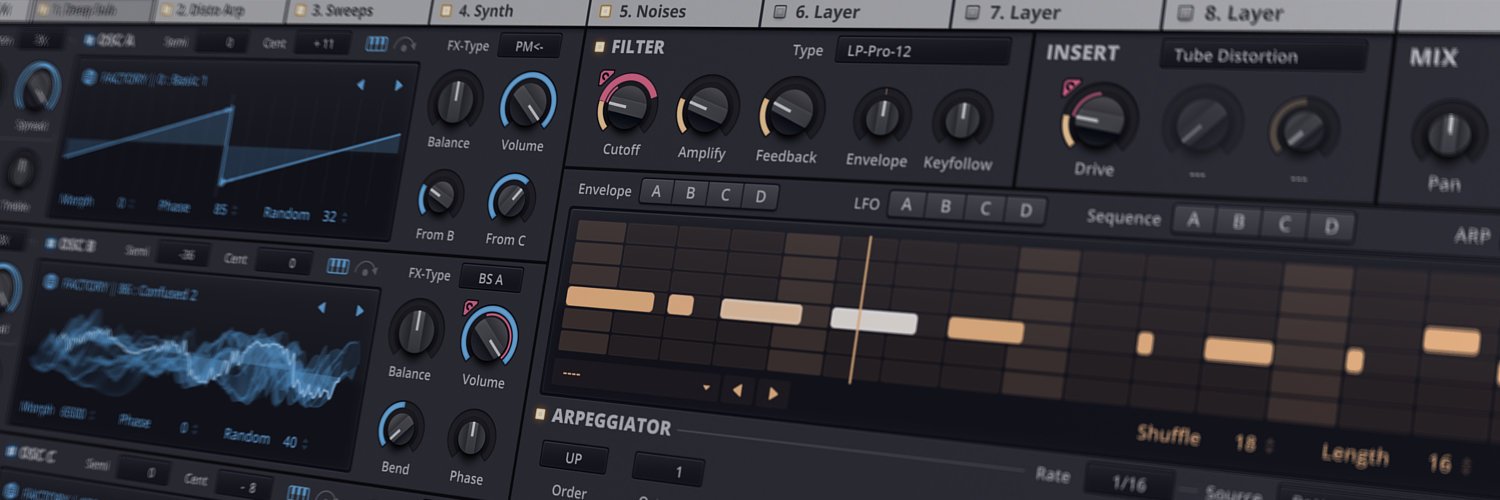Select Sequence C button
The image size is (1500, 500).
click(x=1284, y=224)
